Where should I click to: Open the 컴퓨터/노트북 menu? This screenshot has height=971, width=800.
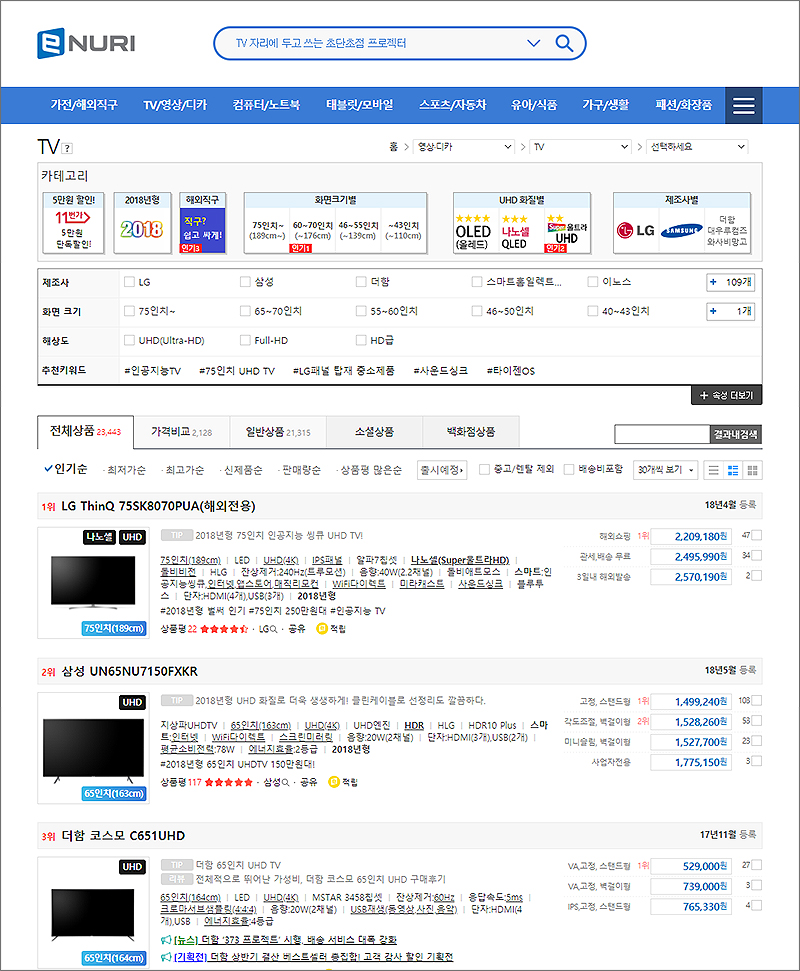(x=266, y=105)
